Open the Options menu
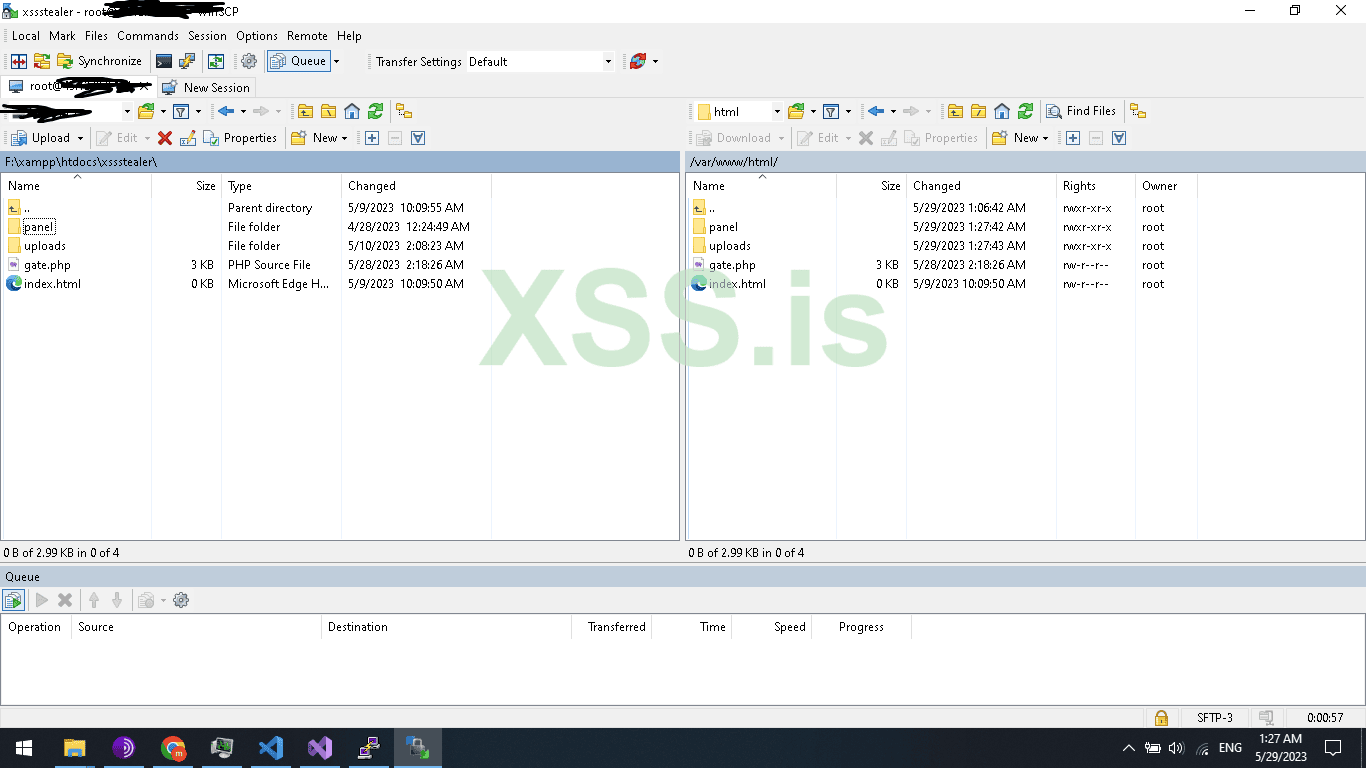Viewport: 1366px width, 768px height. click(x=257, y=36)
